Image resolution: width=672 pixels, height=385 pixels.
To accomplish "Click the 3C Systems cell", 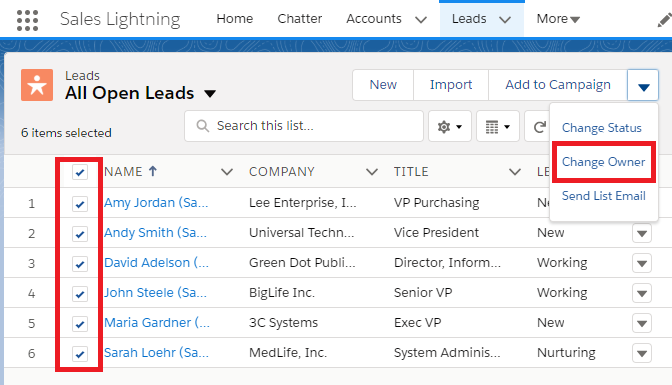I will pos(283,322).
